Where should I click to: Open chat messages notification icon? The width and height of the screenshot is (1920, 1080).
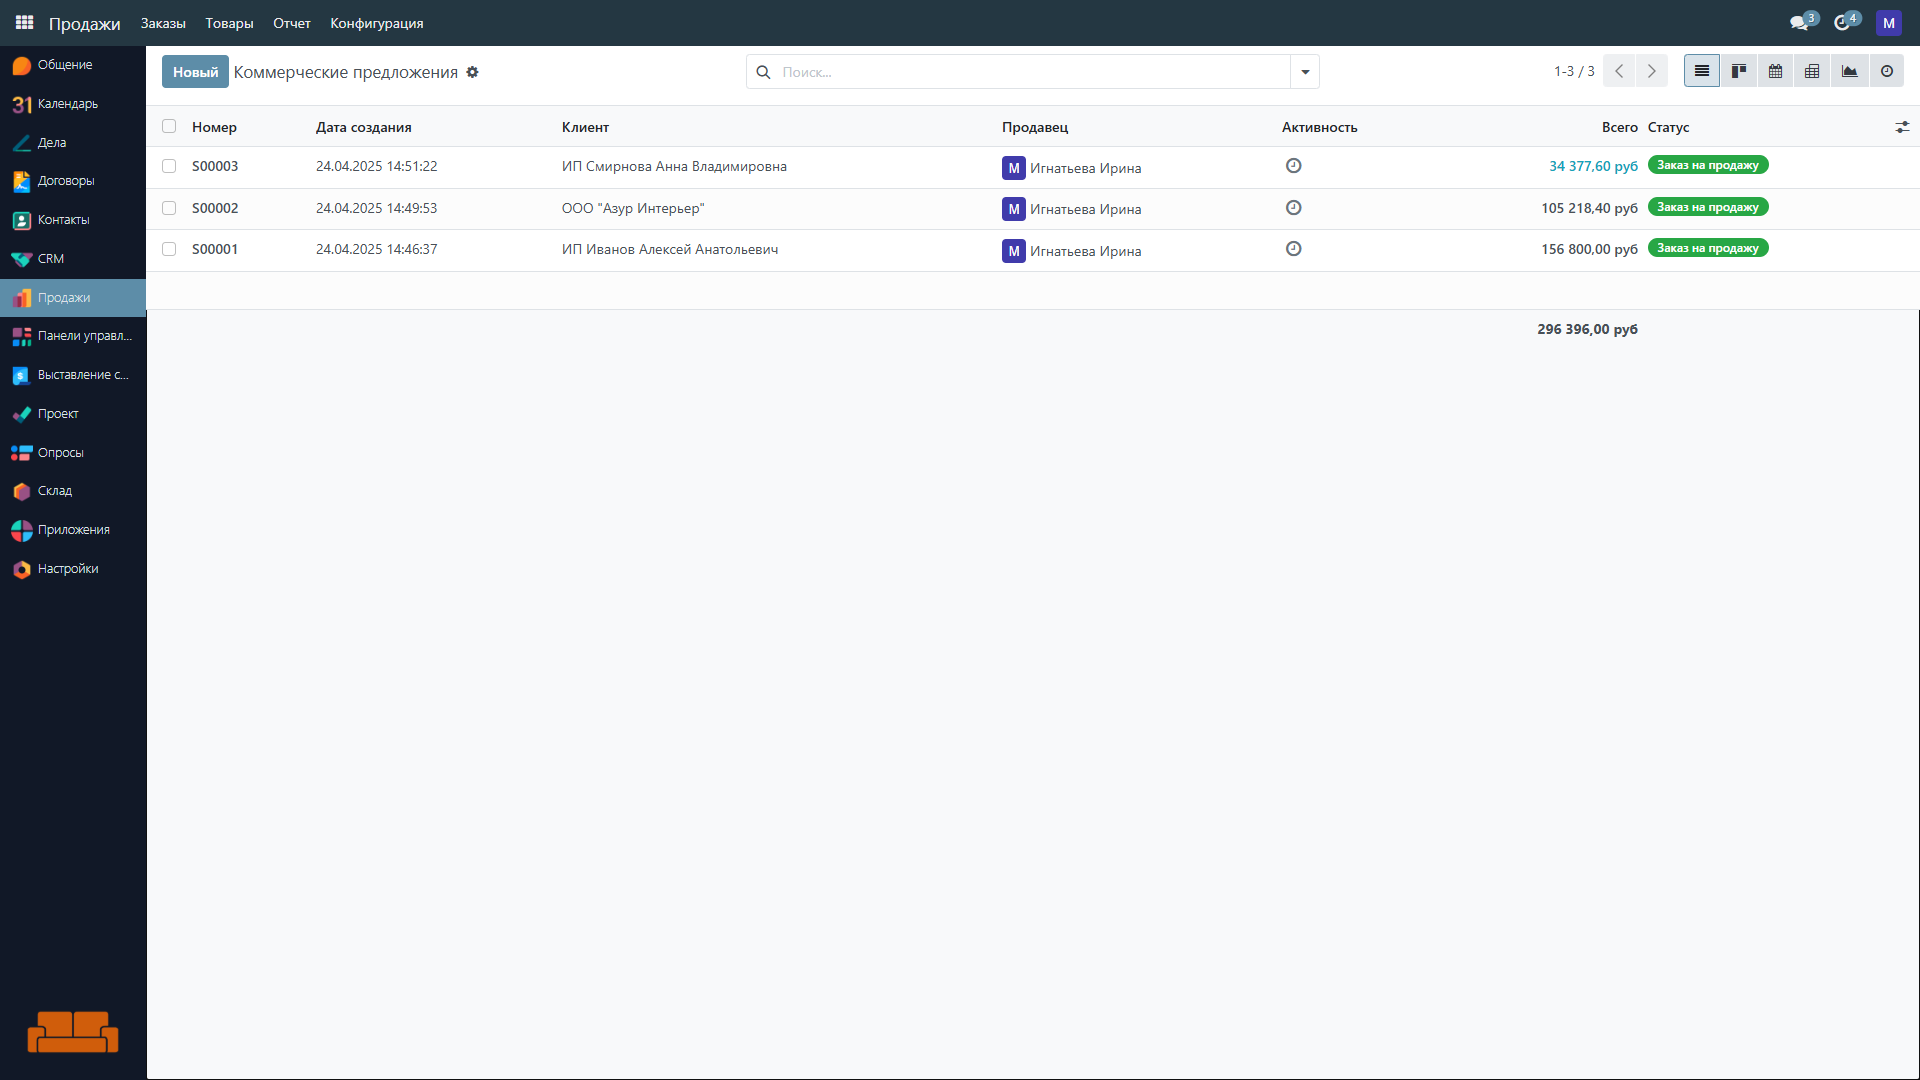(x=1799, y=22)
